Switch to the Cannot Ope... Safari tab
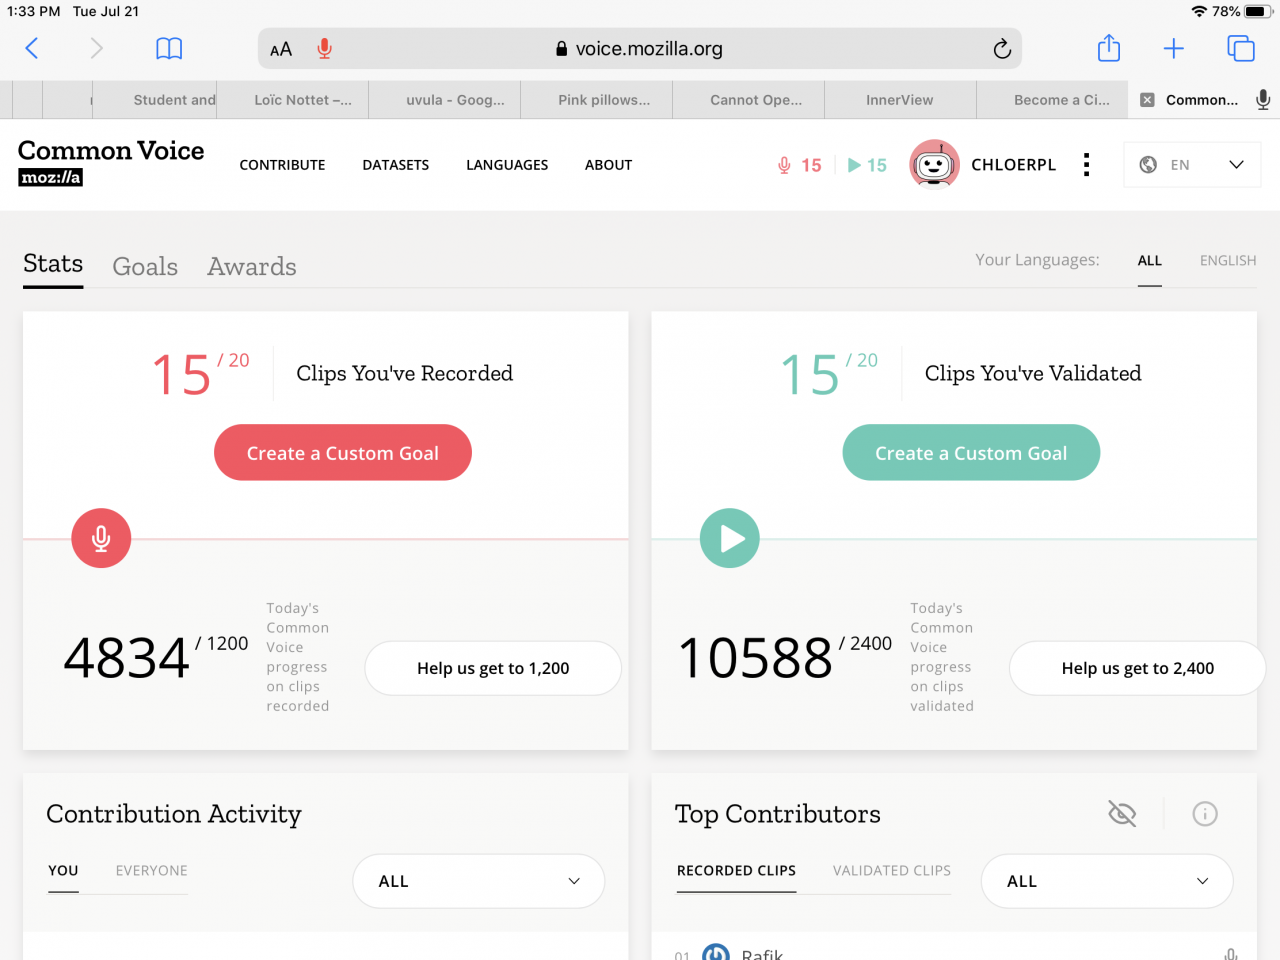The height and width of the screenshot is (960, 1280). pos(749,100)
